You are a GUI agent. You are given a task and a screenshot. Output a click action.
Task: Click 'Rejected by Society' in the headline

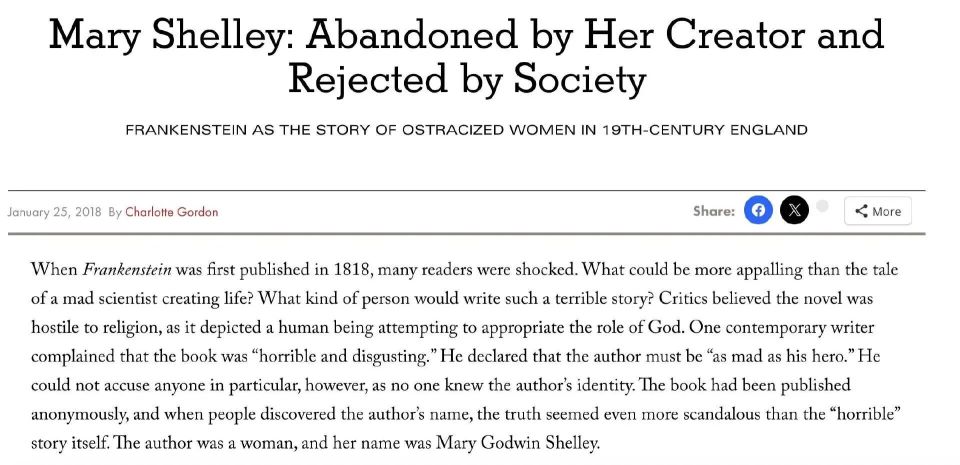pos(466,78)
